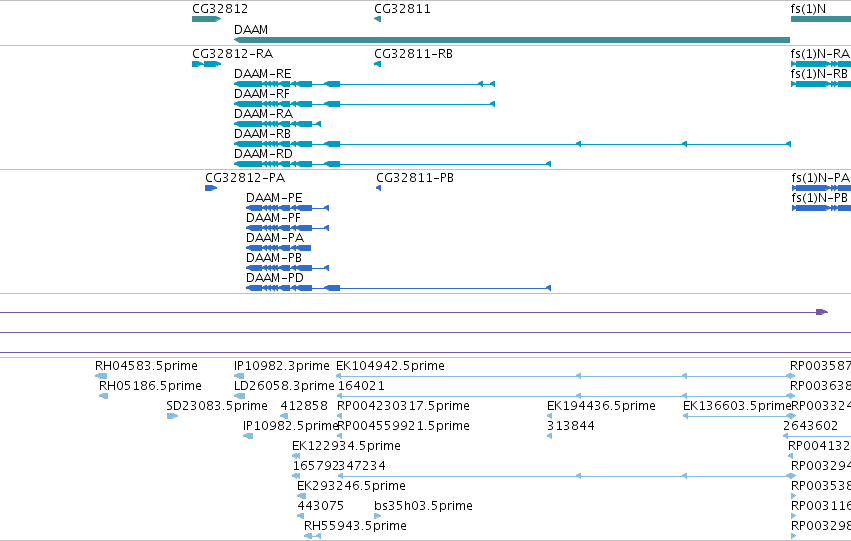This screenshot has width=851, height=541.
Task: Click the DAAM-PF protein label
Action: point(273,218)
